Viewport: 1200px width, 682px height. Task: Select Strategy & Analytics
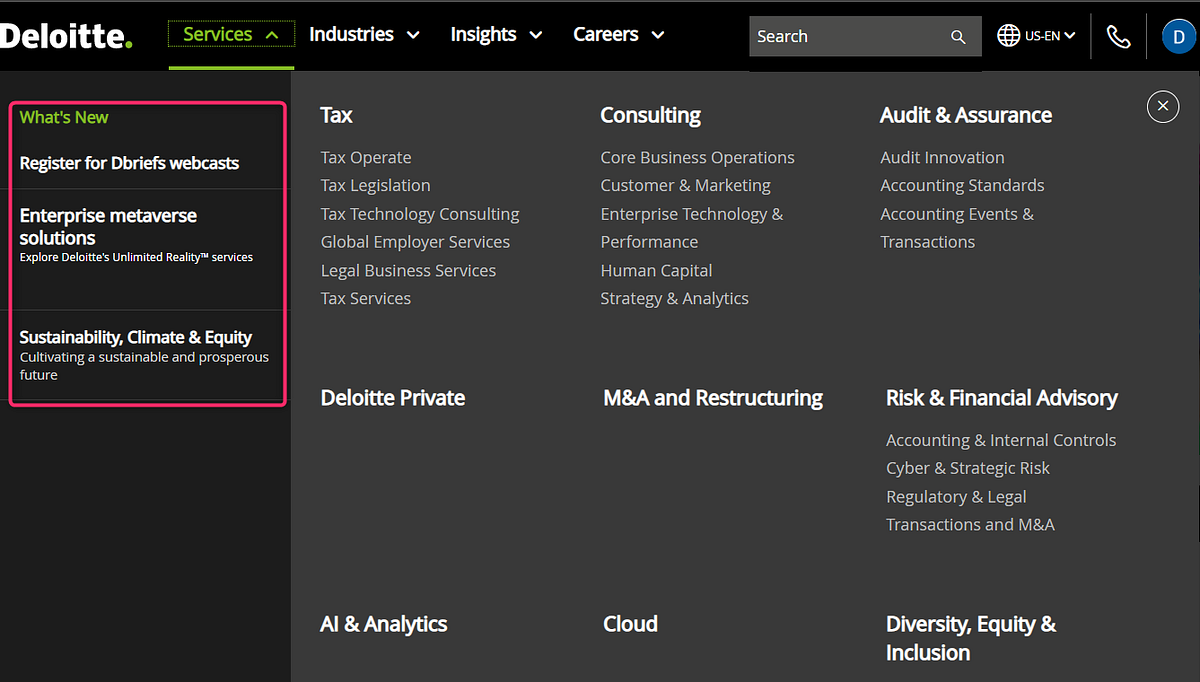(x=674, y=298)
